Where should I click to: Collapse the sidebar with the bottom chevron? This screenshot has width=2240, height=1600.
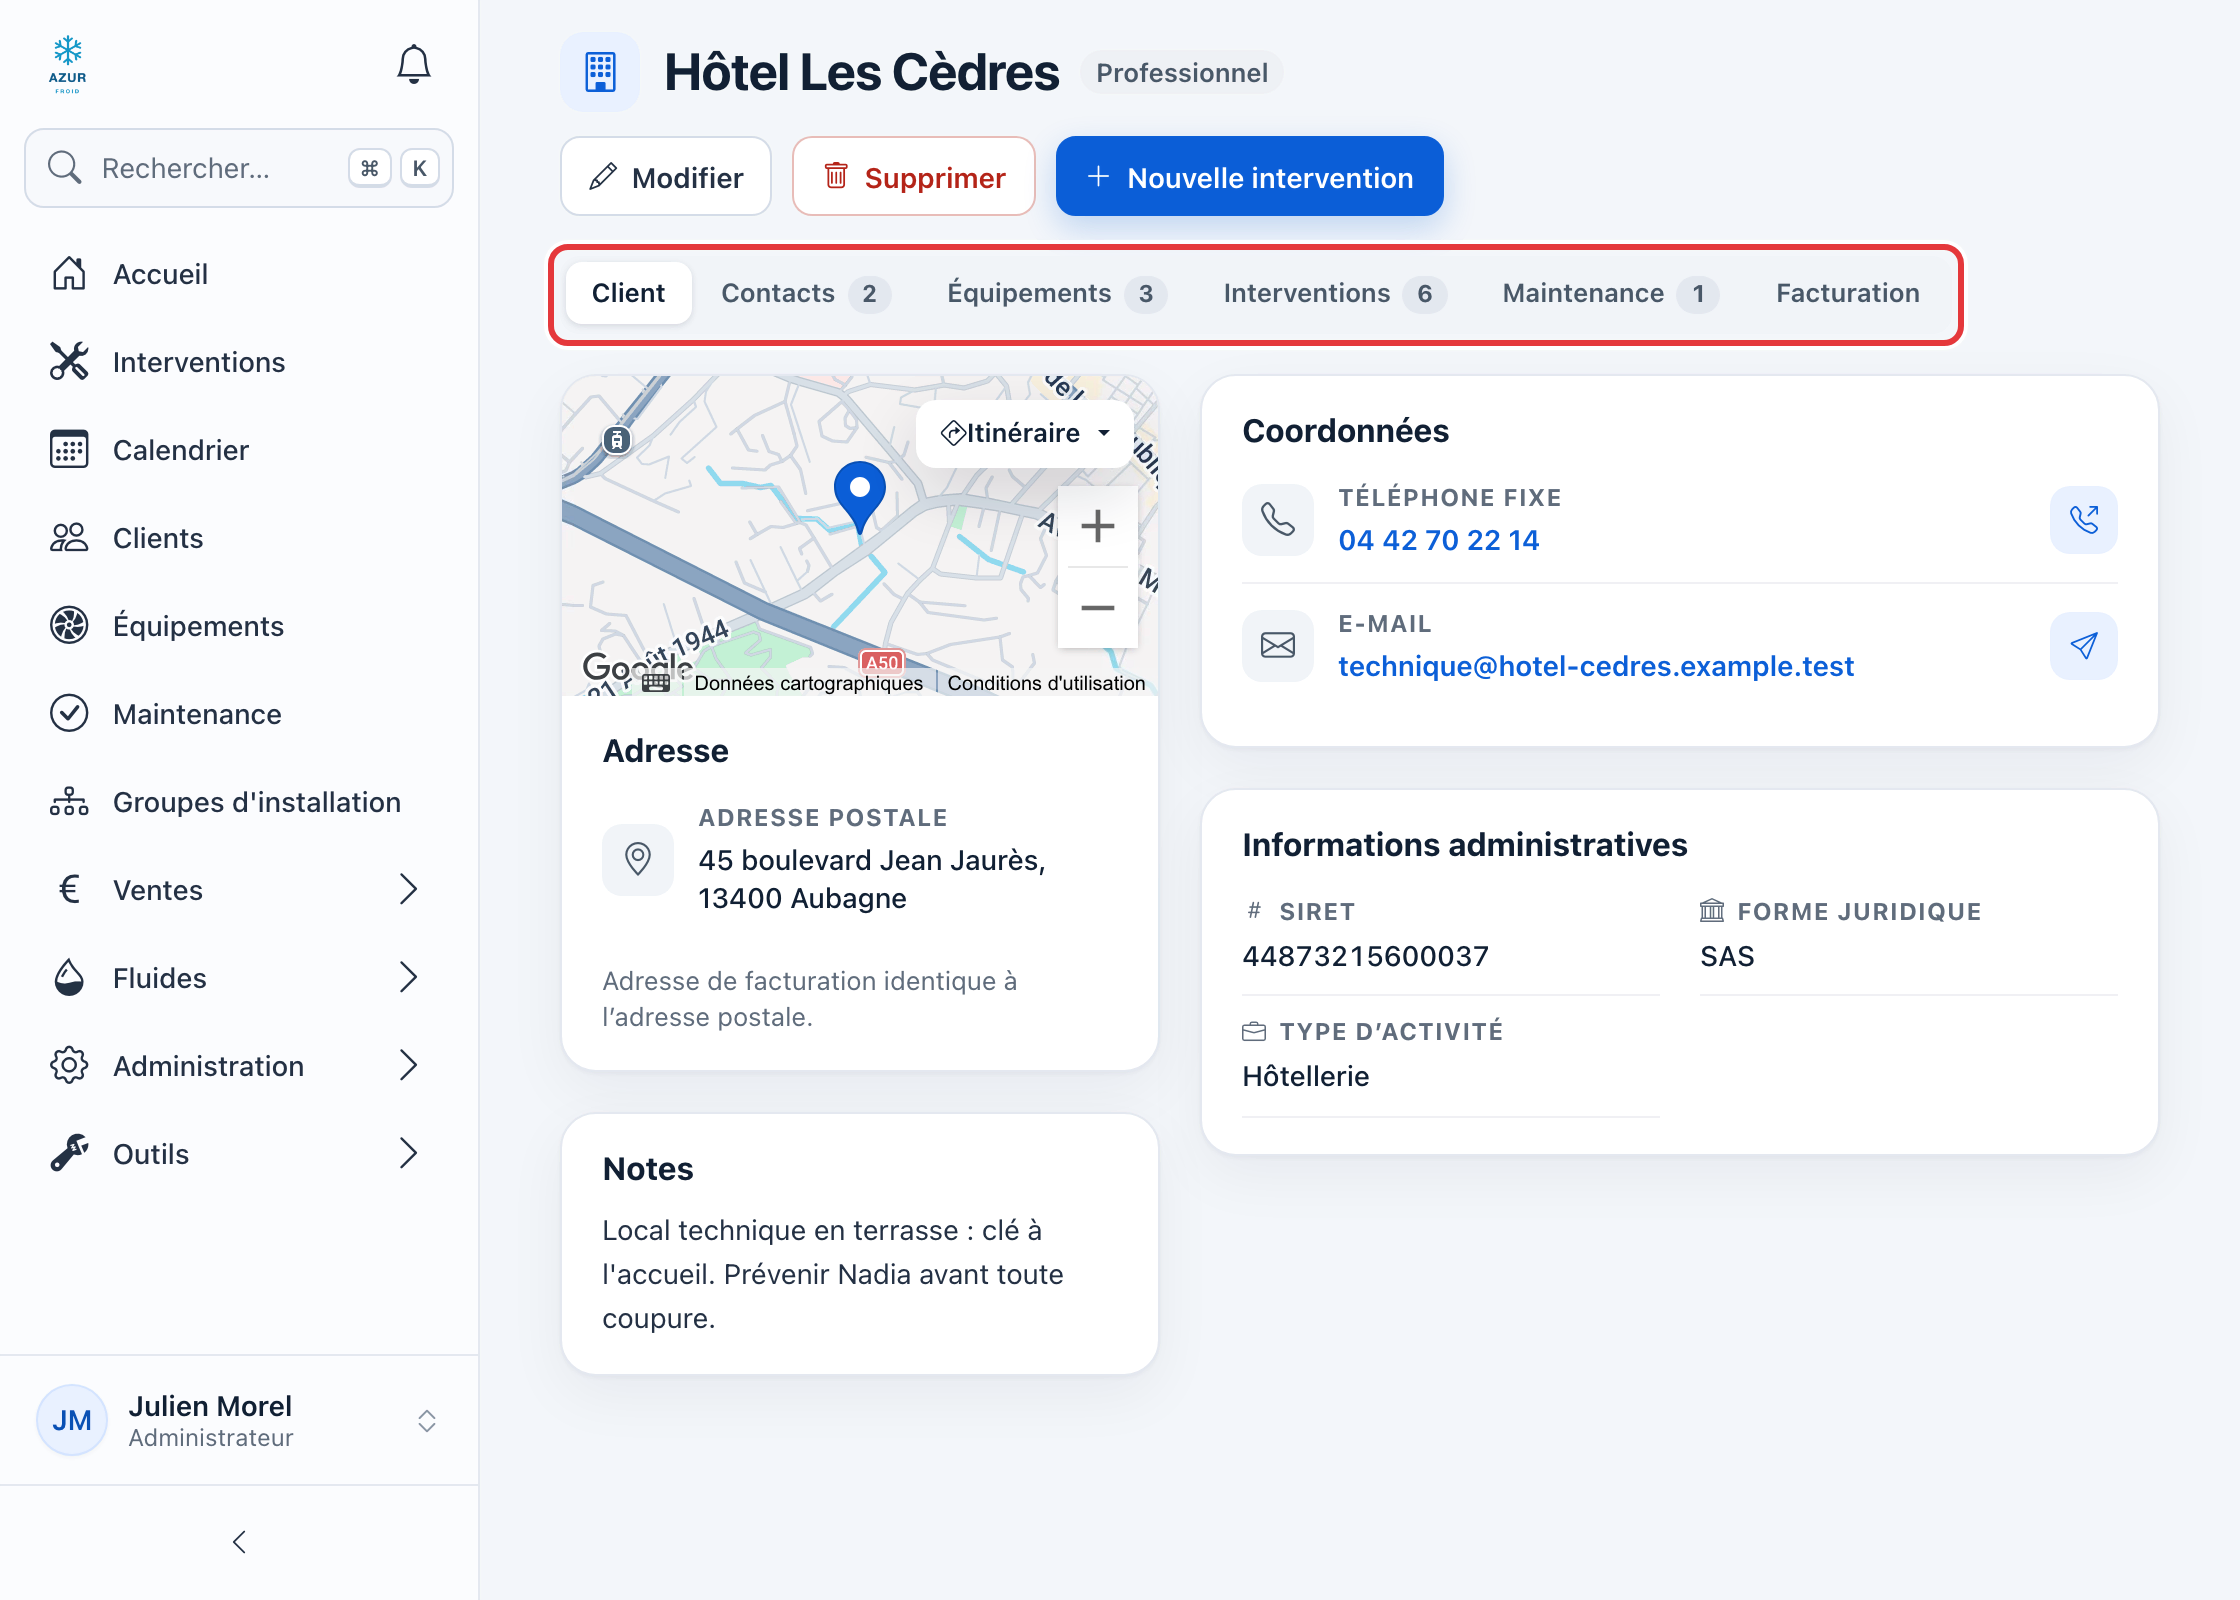coord(239,1542)
